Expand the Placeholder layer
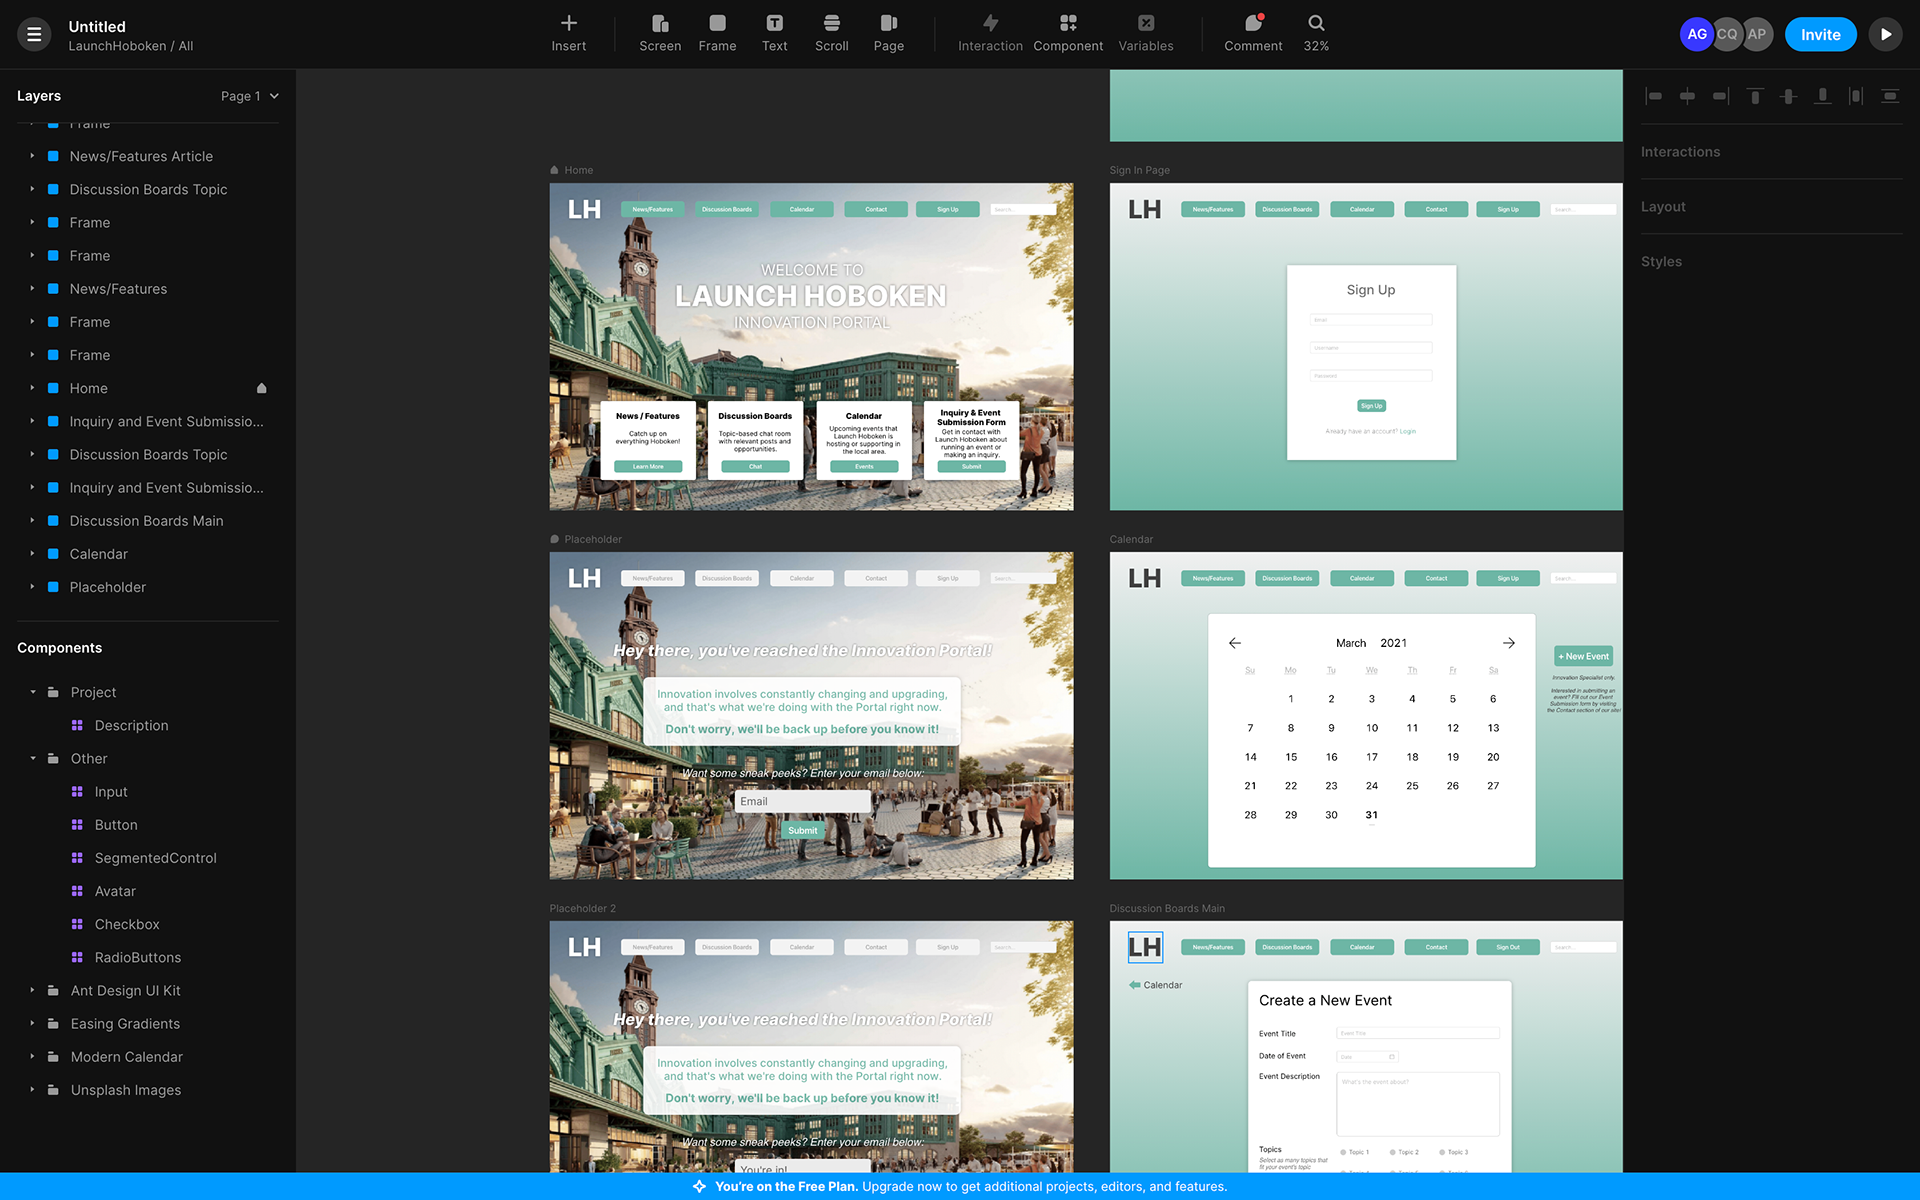 pyautogui.click(x=32, y=587)
